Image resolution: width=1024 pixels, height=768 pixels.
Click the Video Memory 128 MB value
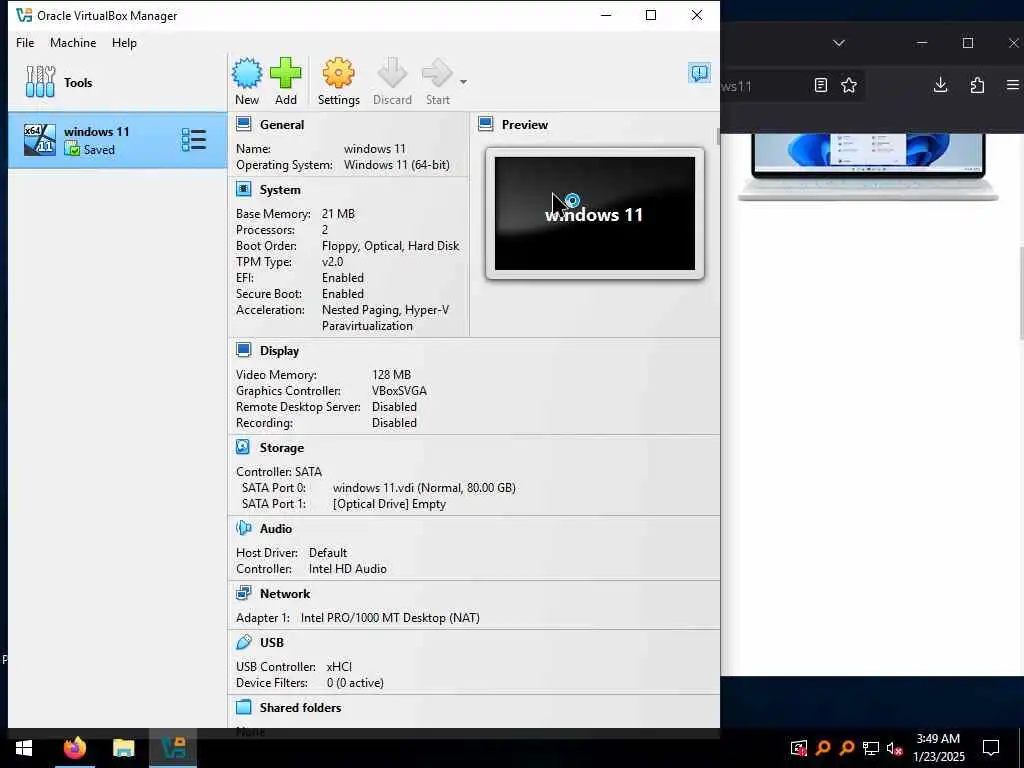[391, 375]
